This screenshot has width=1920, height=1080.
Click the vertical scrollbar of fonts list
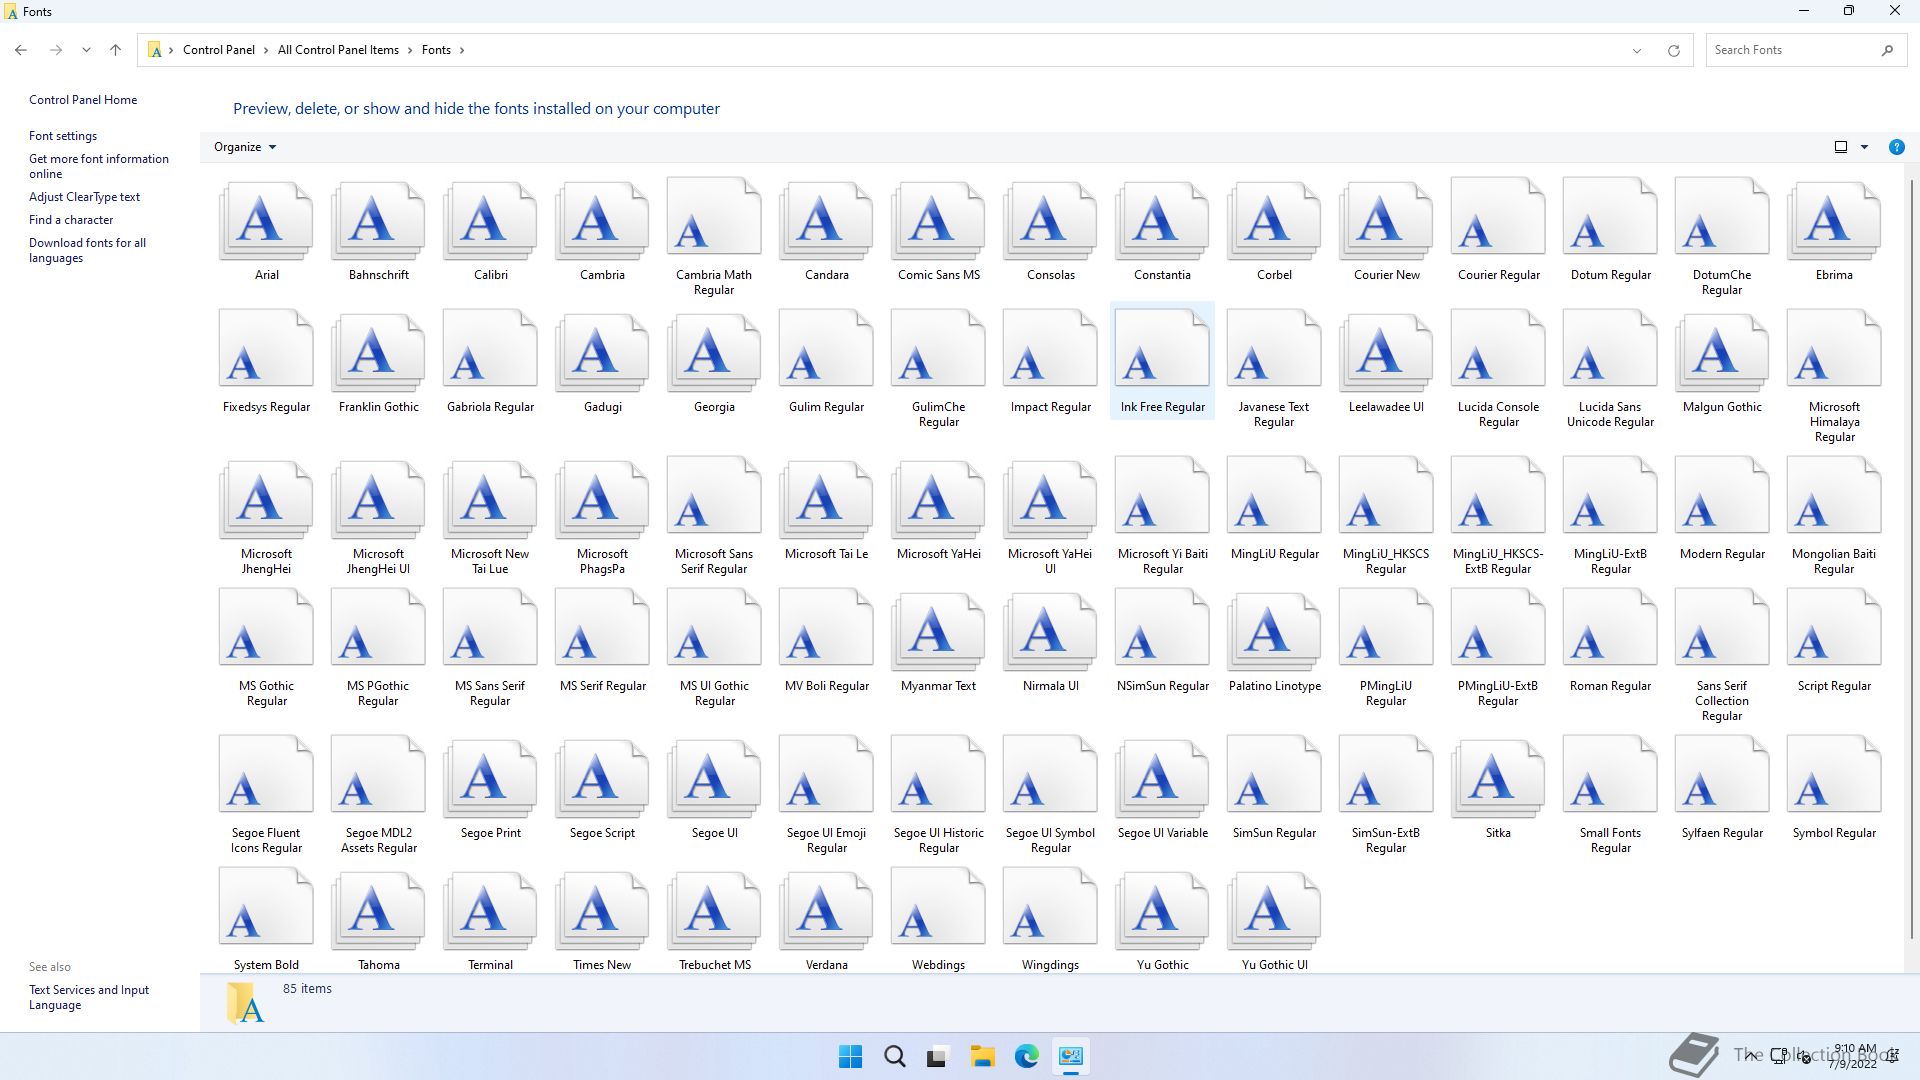(1912, 560)
